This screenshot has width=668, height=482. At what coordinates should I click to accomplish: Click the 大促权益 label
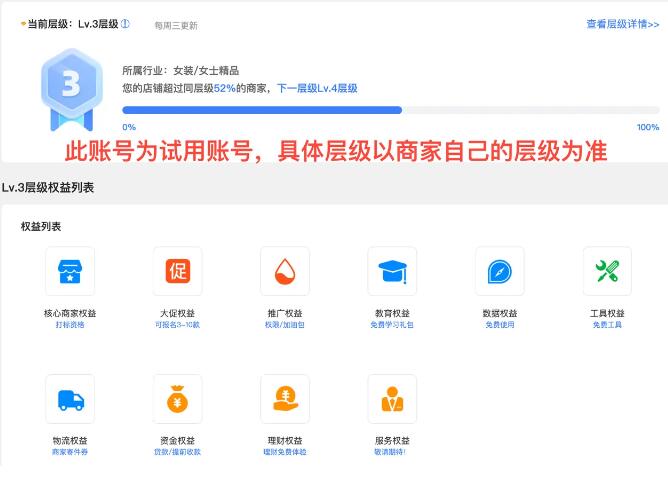click(178, 313)
